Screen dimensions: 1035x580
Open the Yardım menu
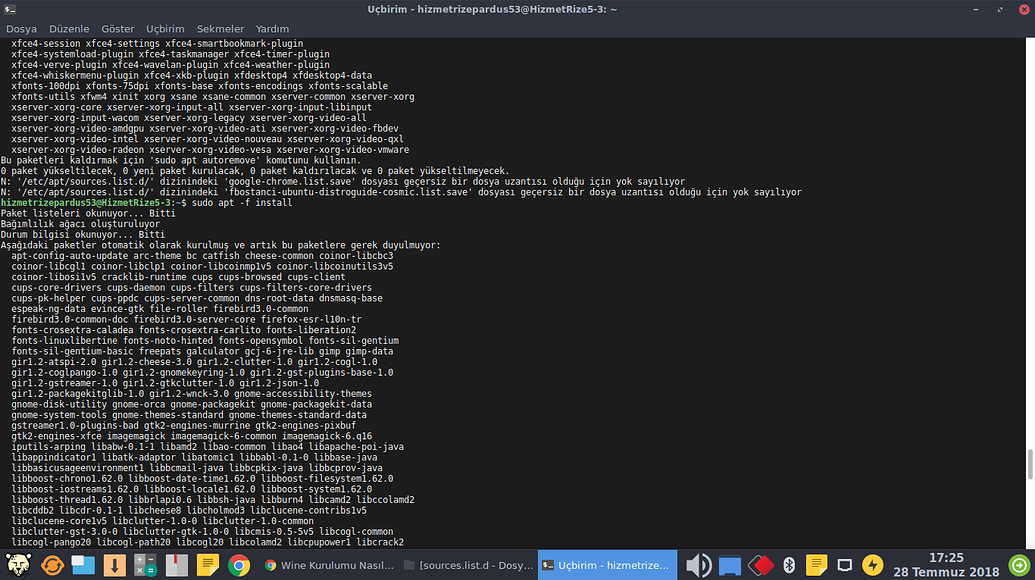272,28
